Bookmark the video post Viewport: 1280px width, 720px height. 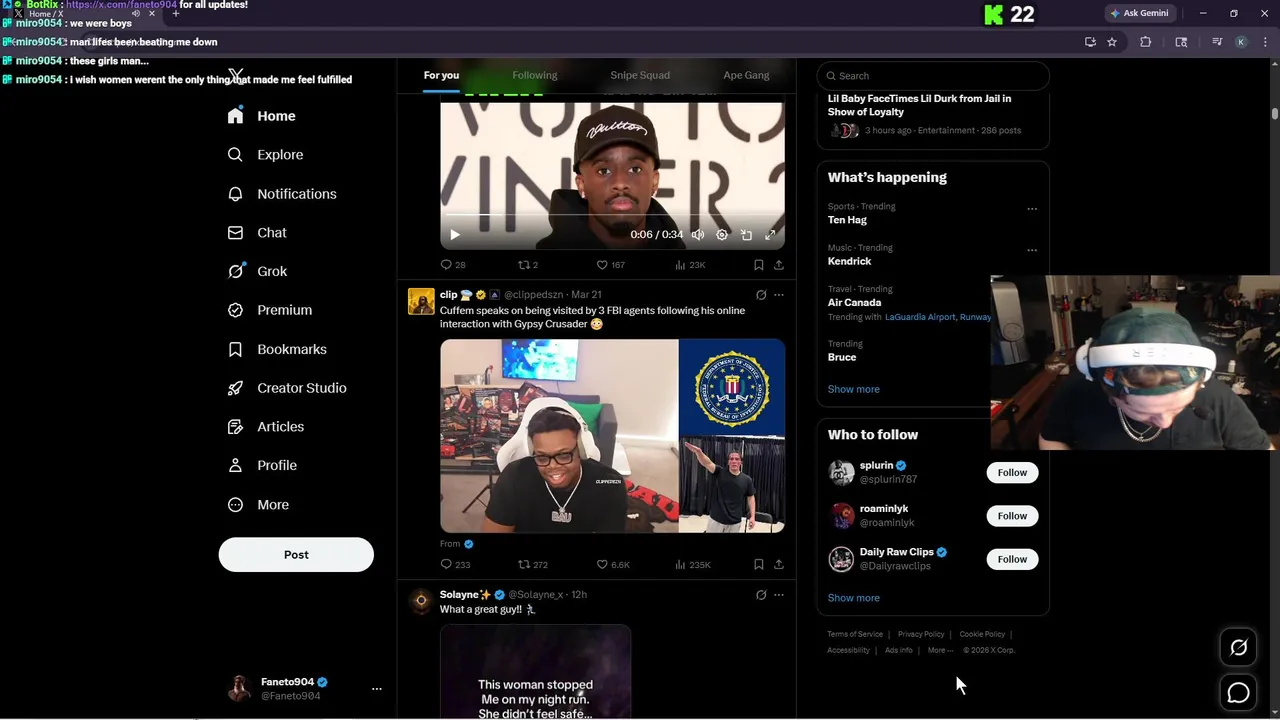[759, 265]
